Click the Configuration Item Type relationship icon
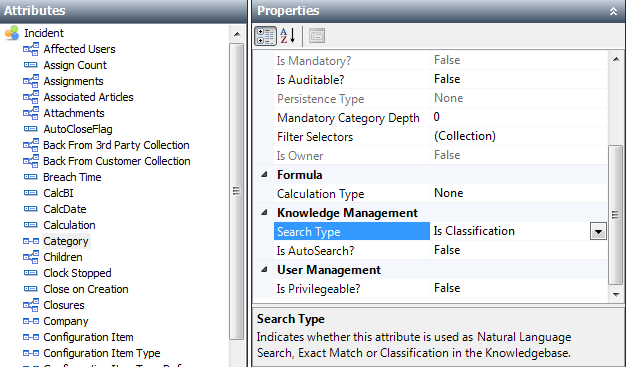Viewport: 626px width, 367px height. coord(31,353)
